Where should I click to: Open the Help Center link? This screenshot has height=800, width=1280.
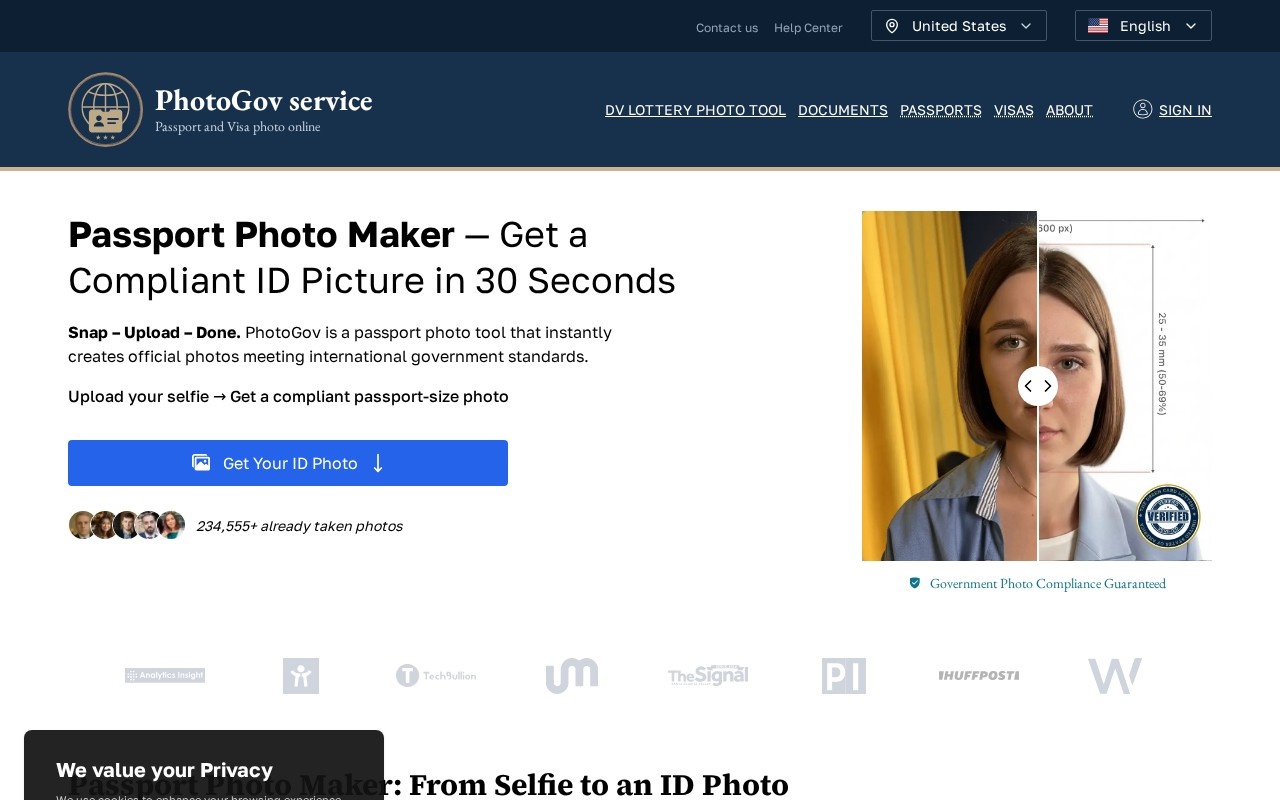[x=808, y=28]
